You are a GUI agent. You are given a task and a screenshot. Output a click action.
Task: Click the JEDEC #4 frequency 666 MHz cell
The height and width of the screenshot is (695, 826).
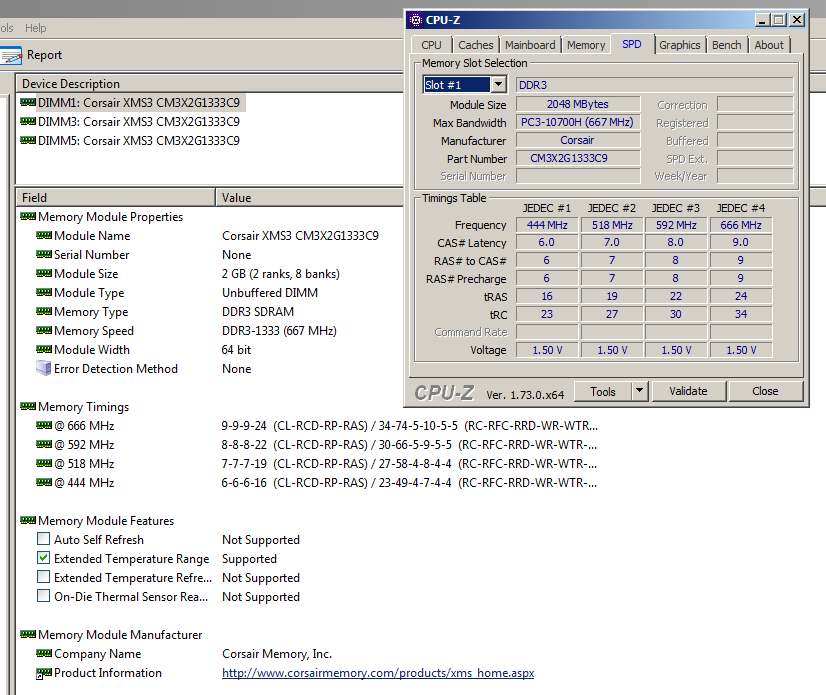[x=741, y=225]
